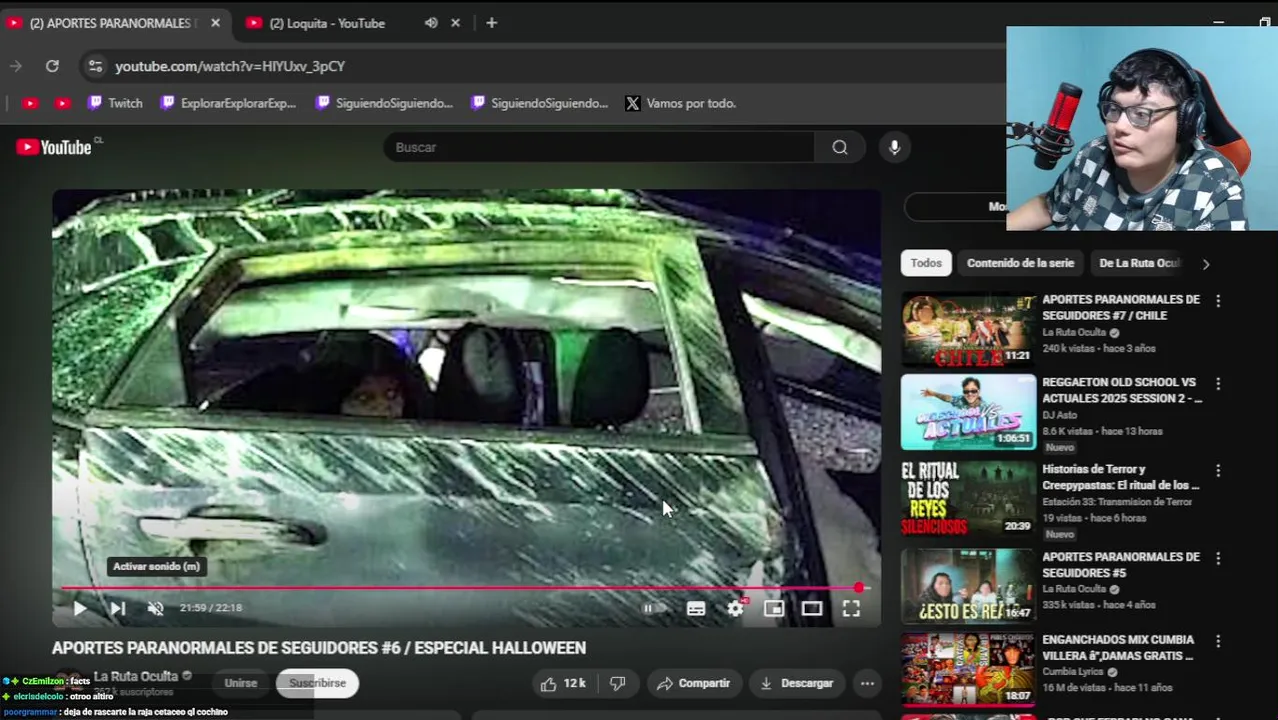Screen dimensions: 1278x720
Task: Join the channel via Unirse
Action: coord(240,683)
